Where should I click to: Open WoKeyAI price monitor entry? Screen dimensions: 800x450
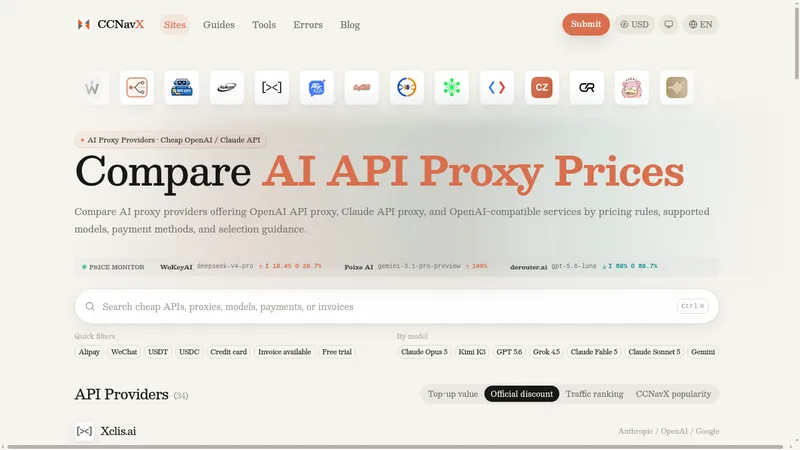click(x=241, y=266)
